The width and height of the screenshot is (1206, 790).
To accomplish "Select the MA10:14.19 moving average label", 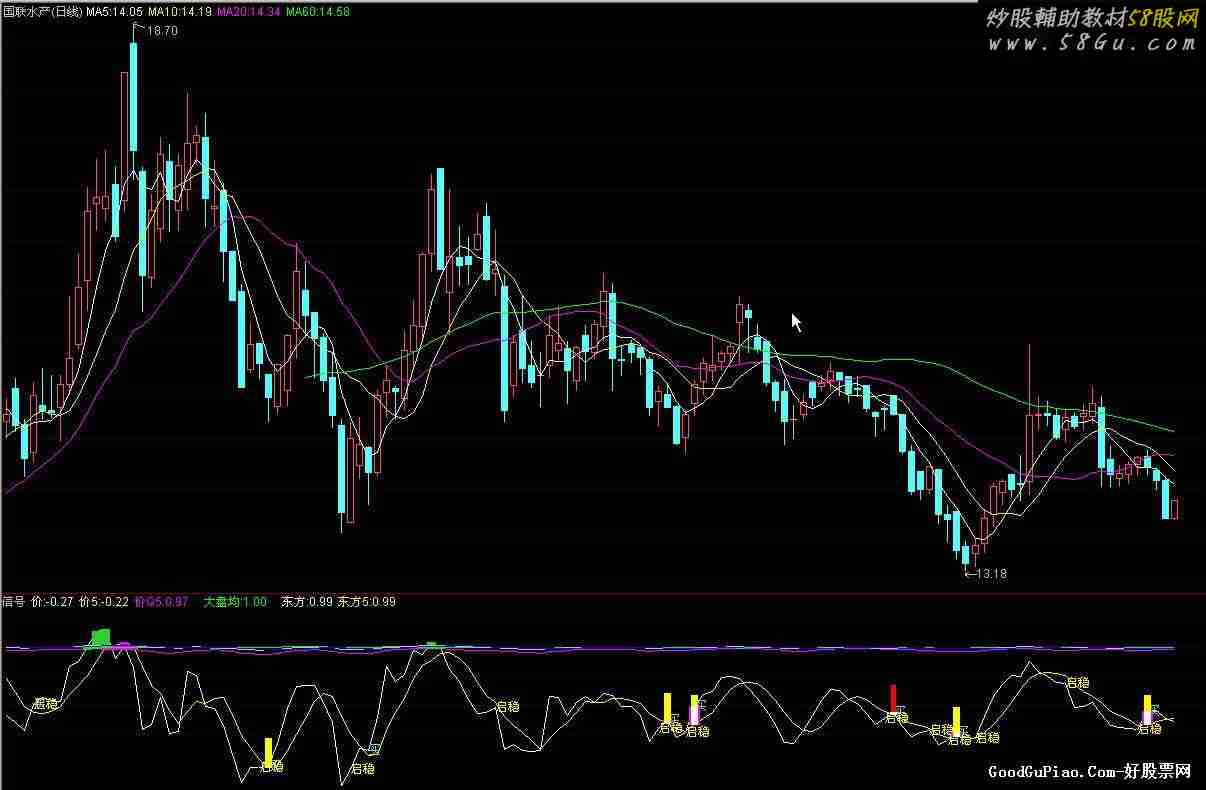I will (x=180, y=11).
